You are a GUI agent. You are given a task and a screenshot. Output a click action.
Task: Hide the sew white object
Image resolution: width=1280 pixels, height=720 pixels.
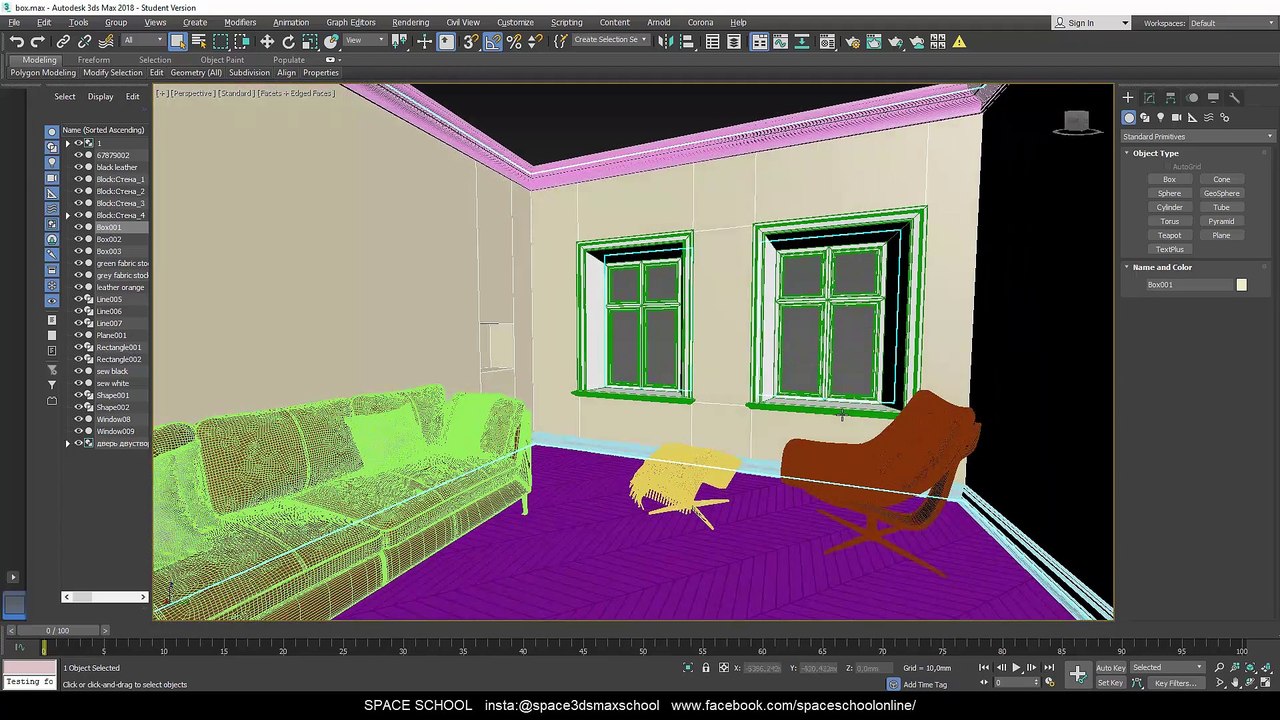(x=78, y=383)
